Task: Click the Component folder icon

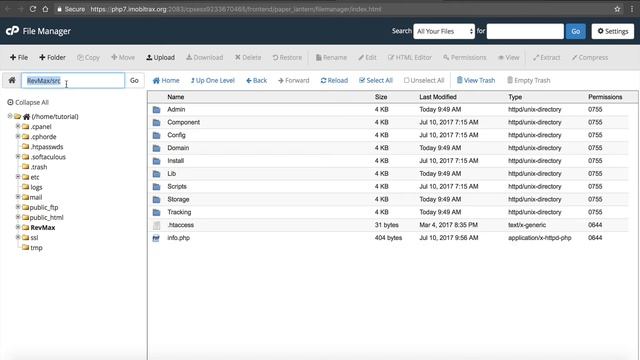Action: coord(156,122)
